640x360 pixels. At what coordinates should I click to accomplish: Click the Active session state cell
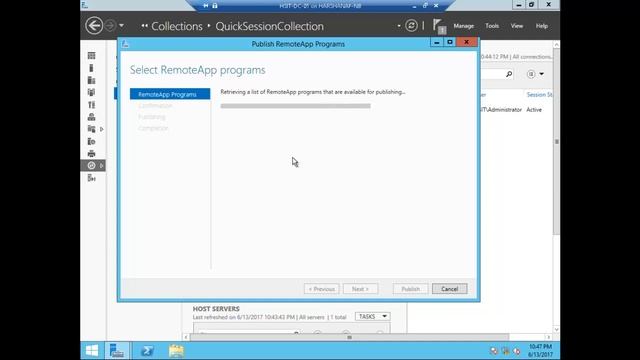pos(534,110)
